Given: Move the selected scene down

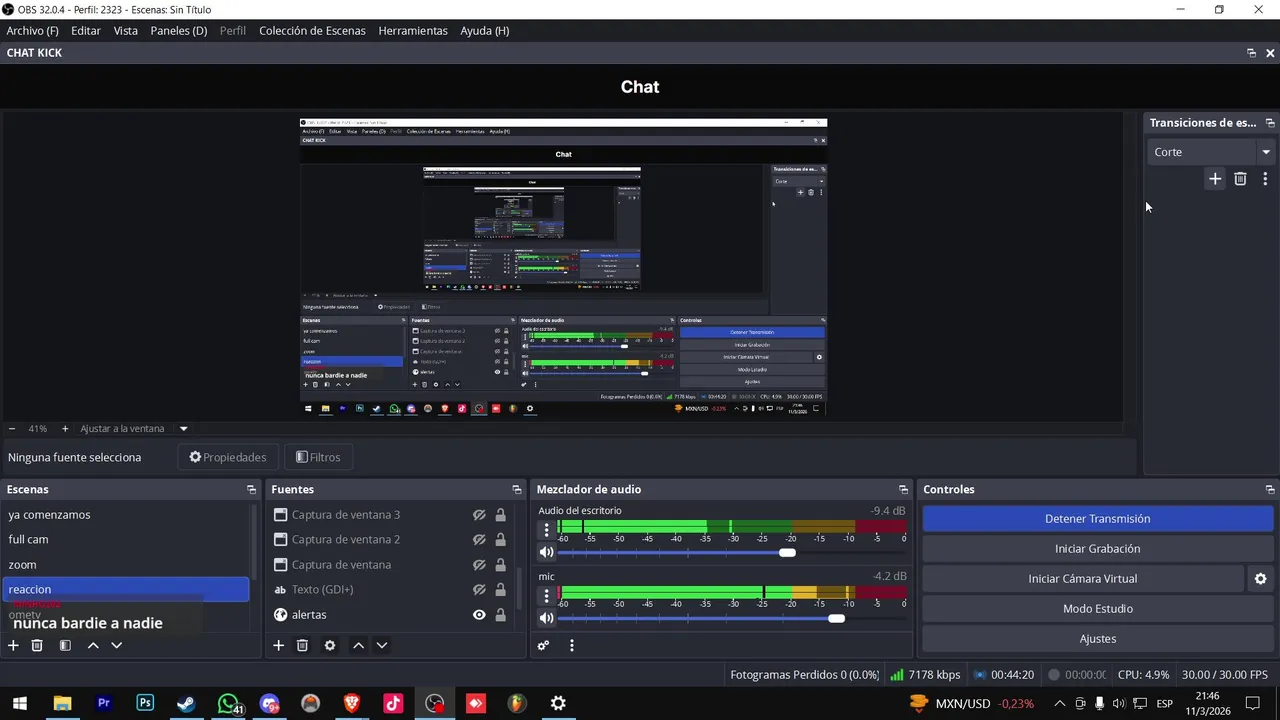Looking at the screenshot, I should pyautogui.click(x=117, y=646).
